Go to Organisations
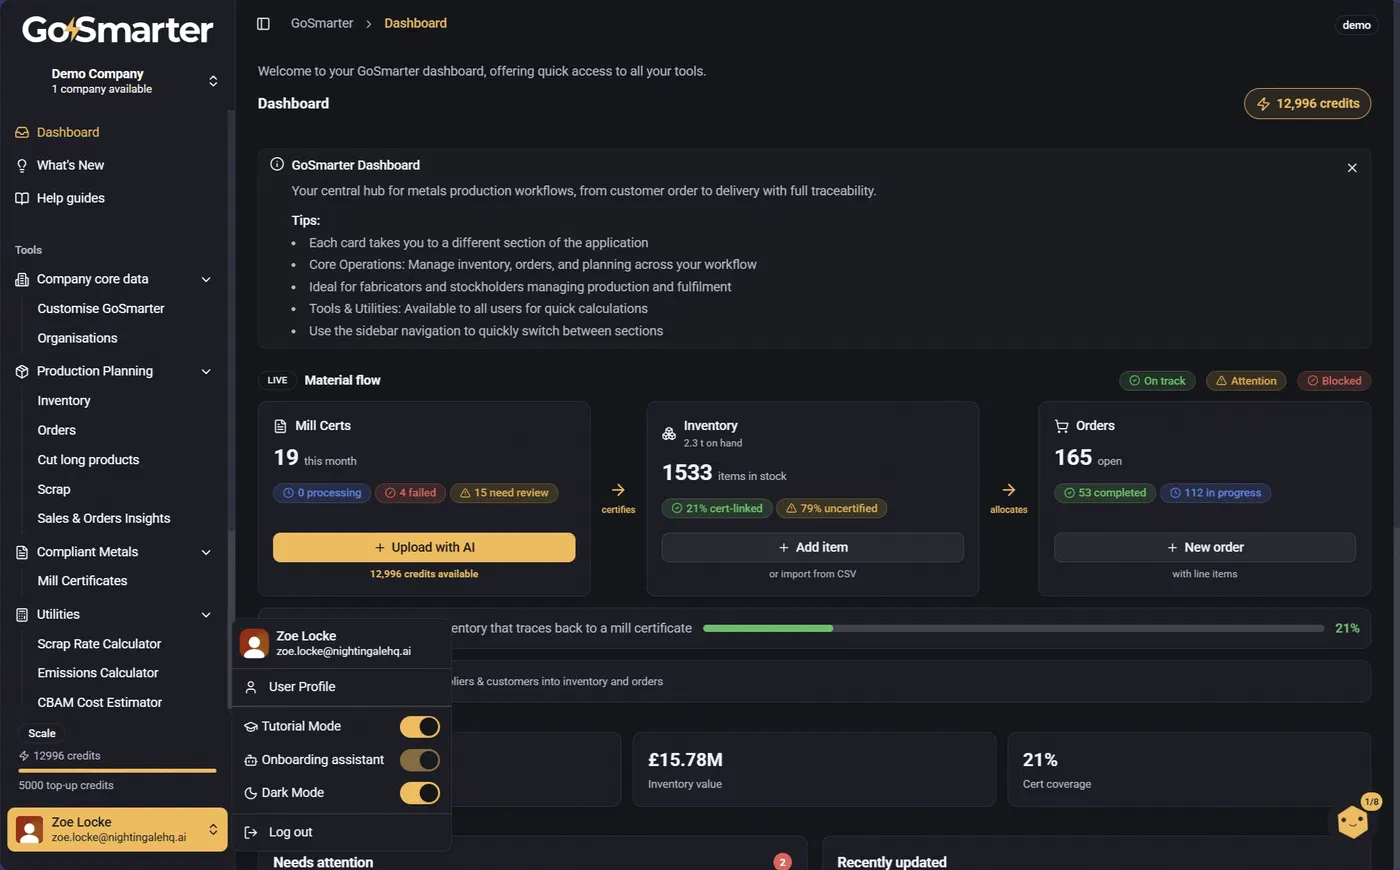Screen dimensions: 1400x870 tap(77, 338)
